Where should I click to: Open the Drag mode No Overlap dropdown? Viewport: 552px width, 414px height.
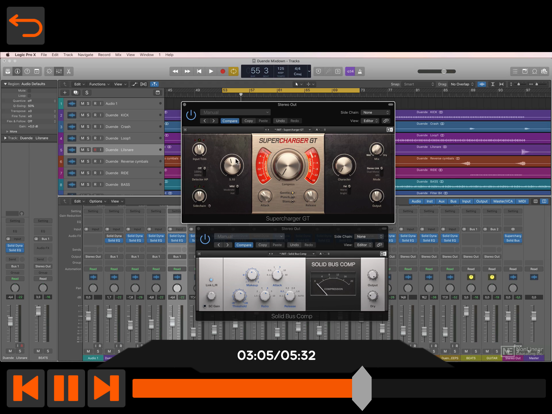tap(462, 84)
